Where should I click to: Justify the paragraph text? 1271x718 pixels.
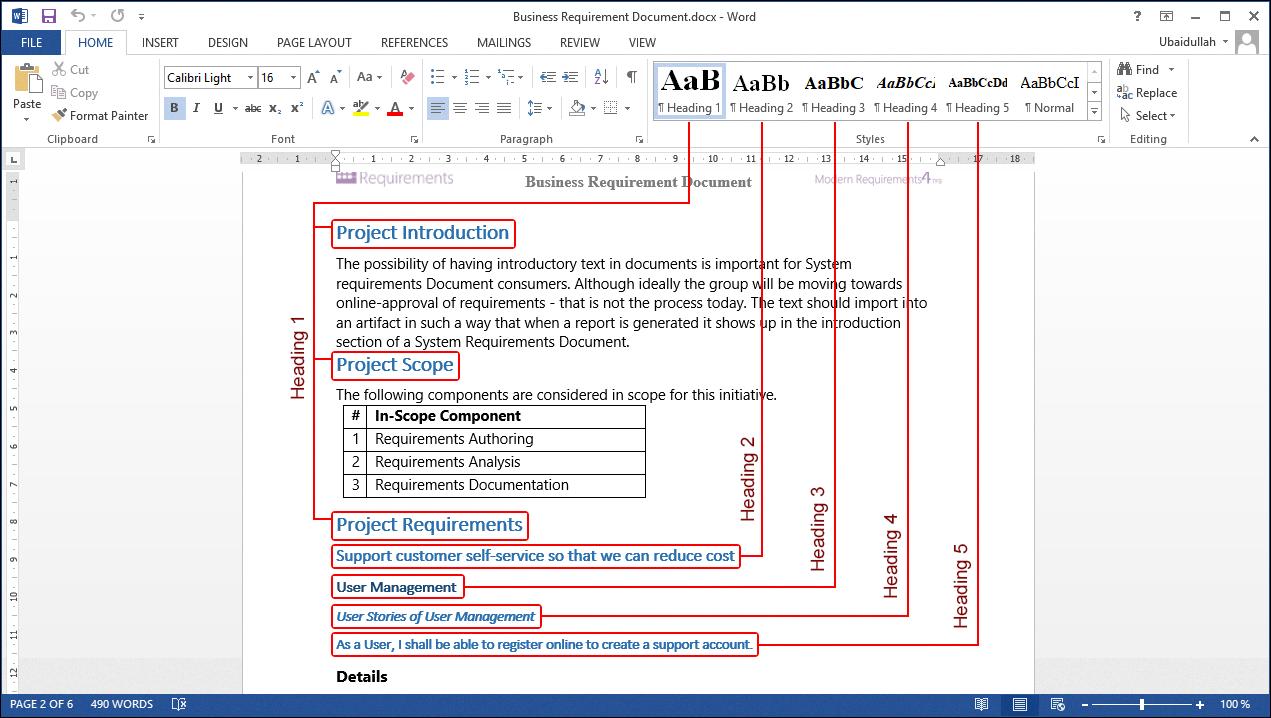click(x=504, y=108)
